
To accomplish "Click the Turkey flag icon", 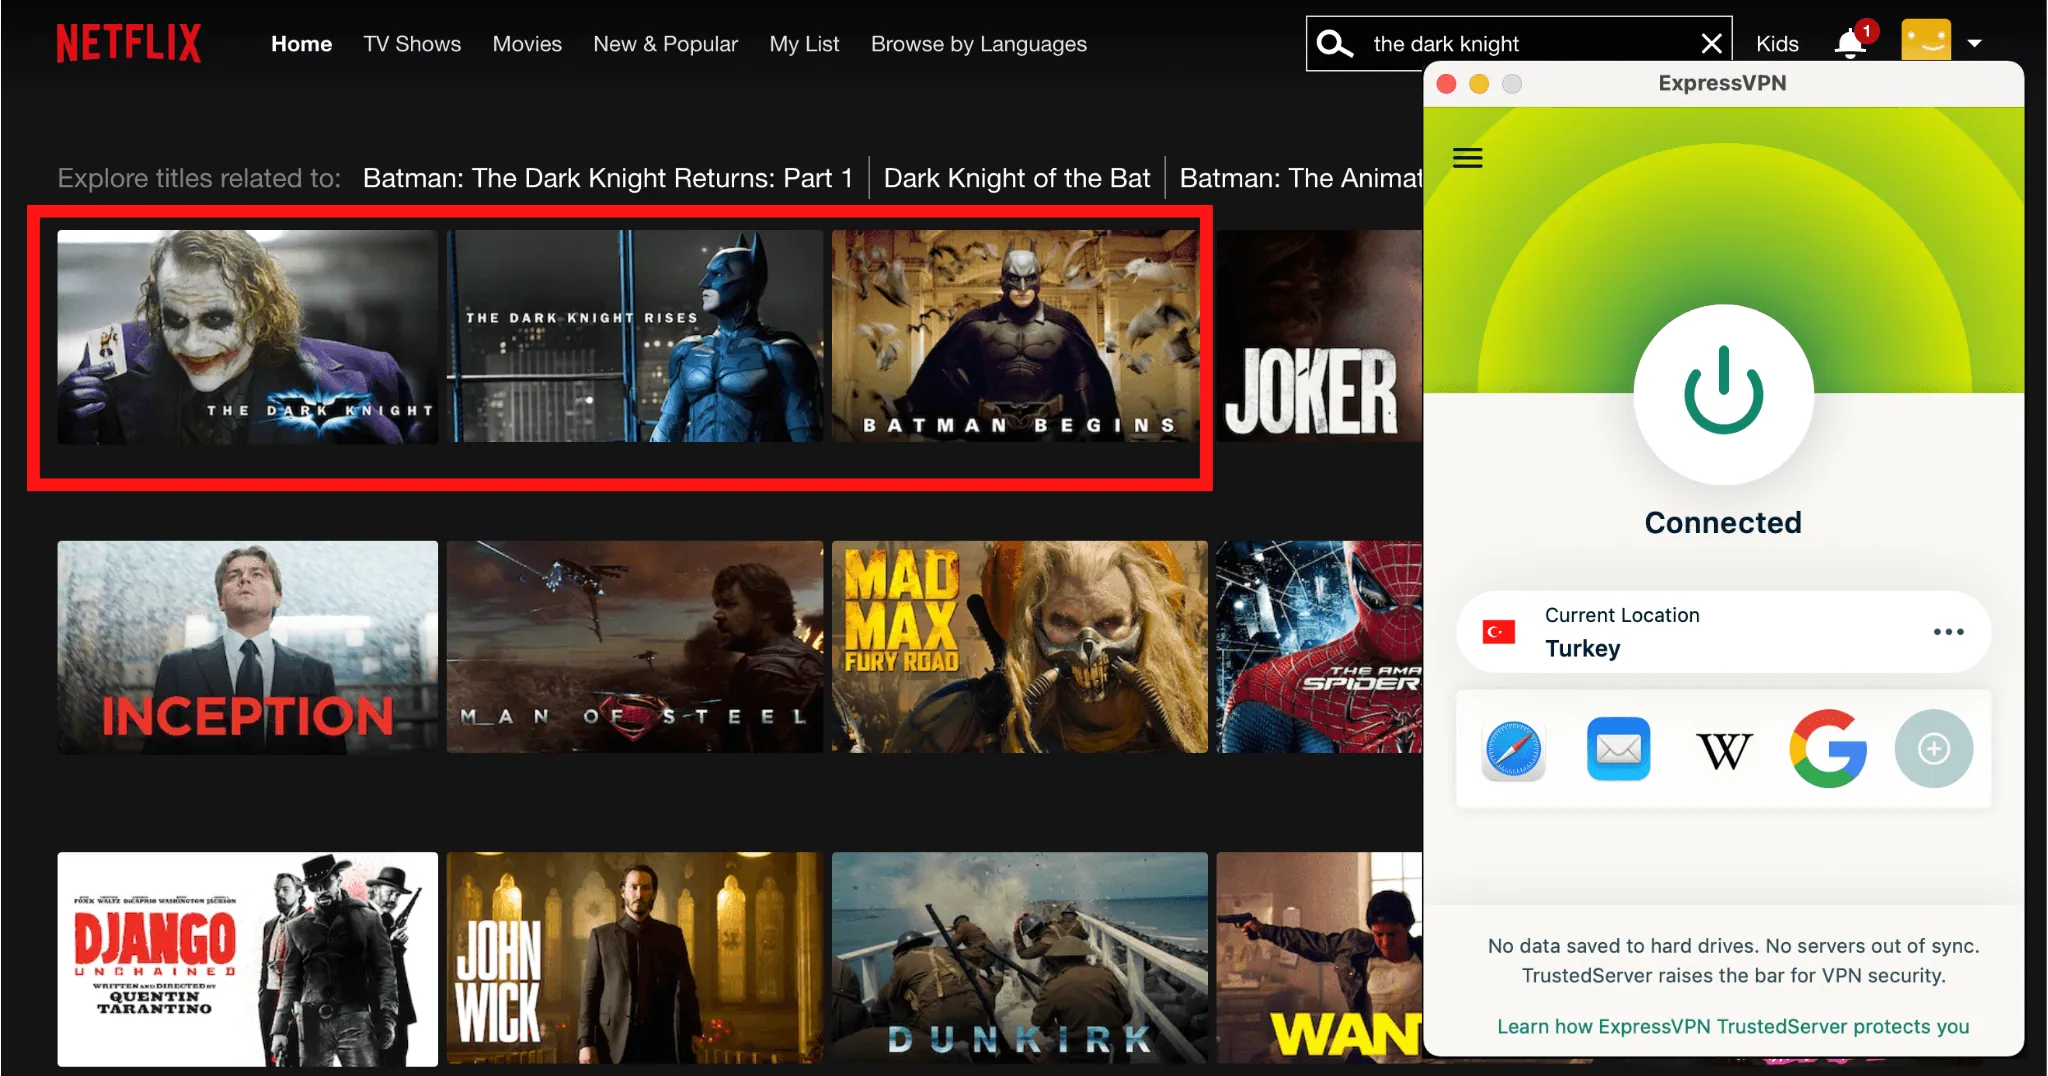I will [x=1498, y=632].
